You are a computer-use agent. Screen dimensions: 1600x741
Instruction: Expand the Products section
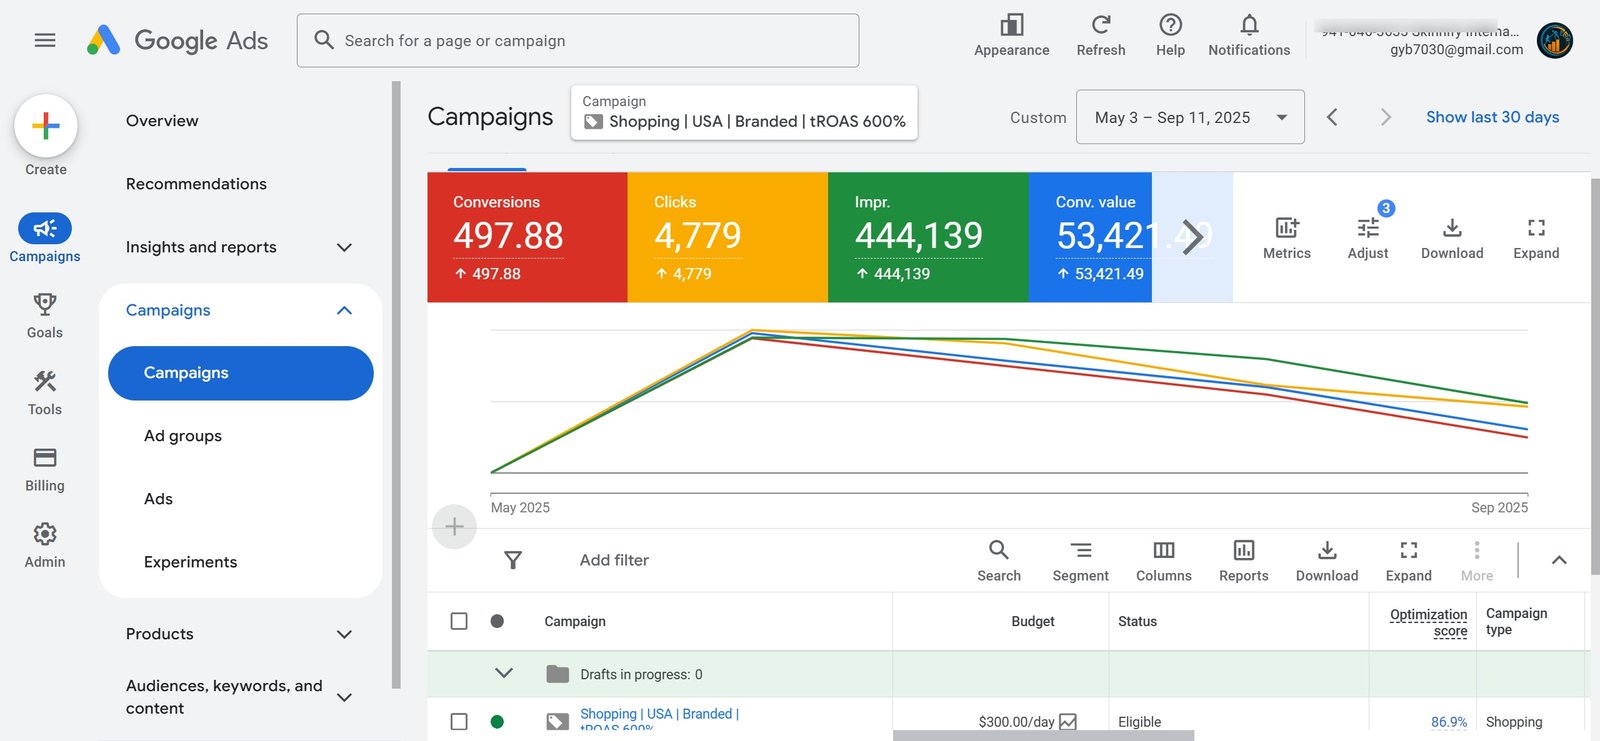344,634
